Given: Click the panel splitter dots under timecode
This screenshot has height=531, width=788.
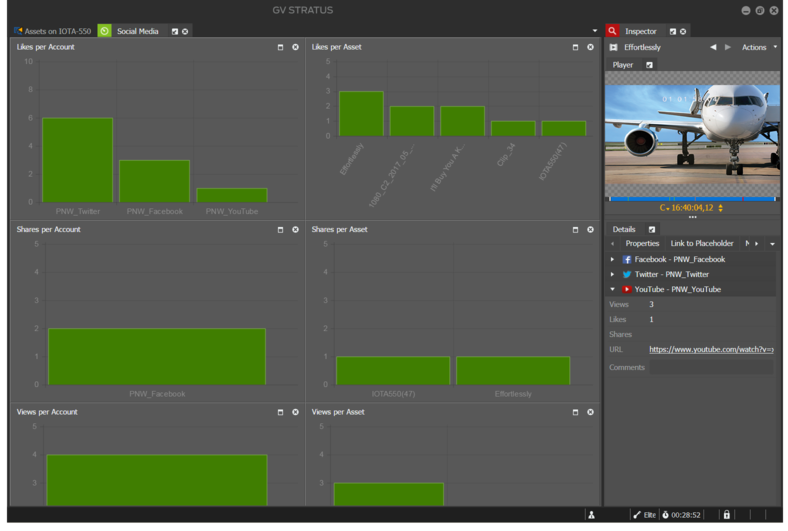Looking at the screenshot, I should (x=693, y=217).
